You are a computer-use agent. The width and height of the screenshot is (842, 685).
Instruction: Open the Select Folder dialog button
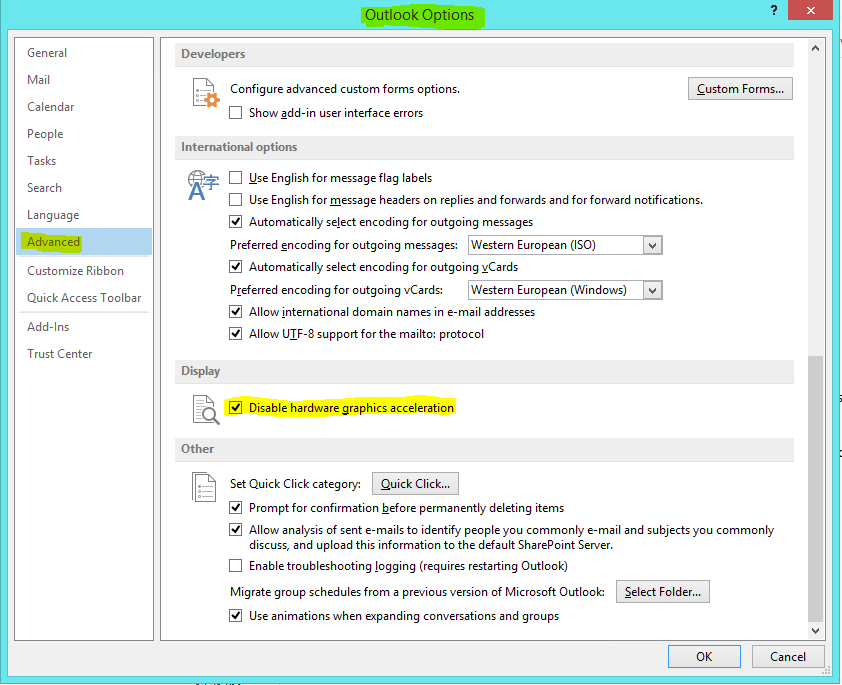click(x=663, y=592)
